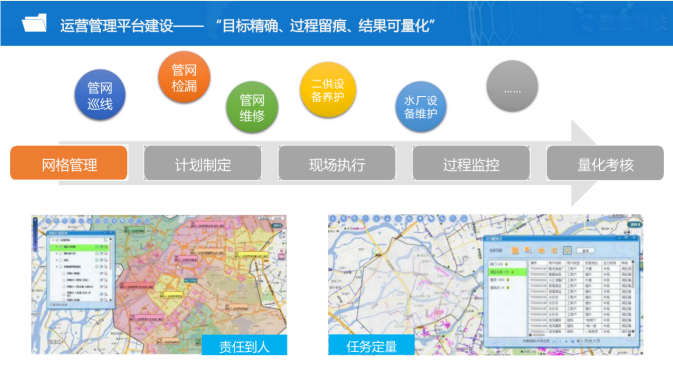Select the orange 管网检漏 circle

point(184,77)
